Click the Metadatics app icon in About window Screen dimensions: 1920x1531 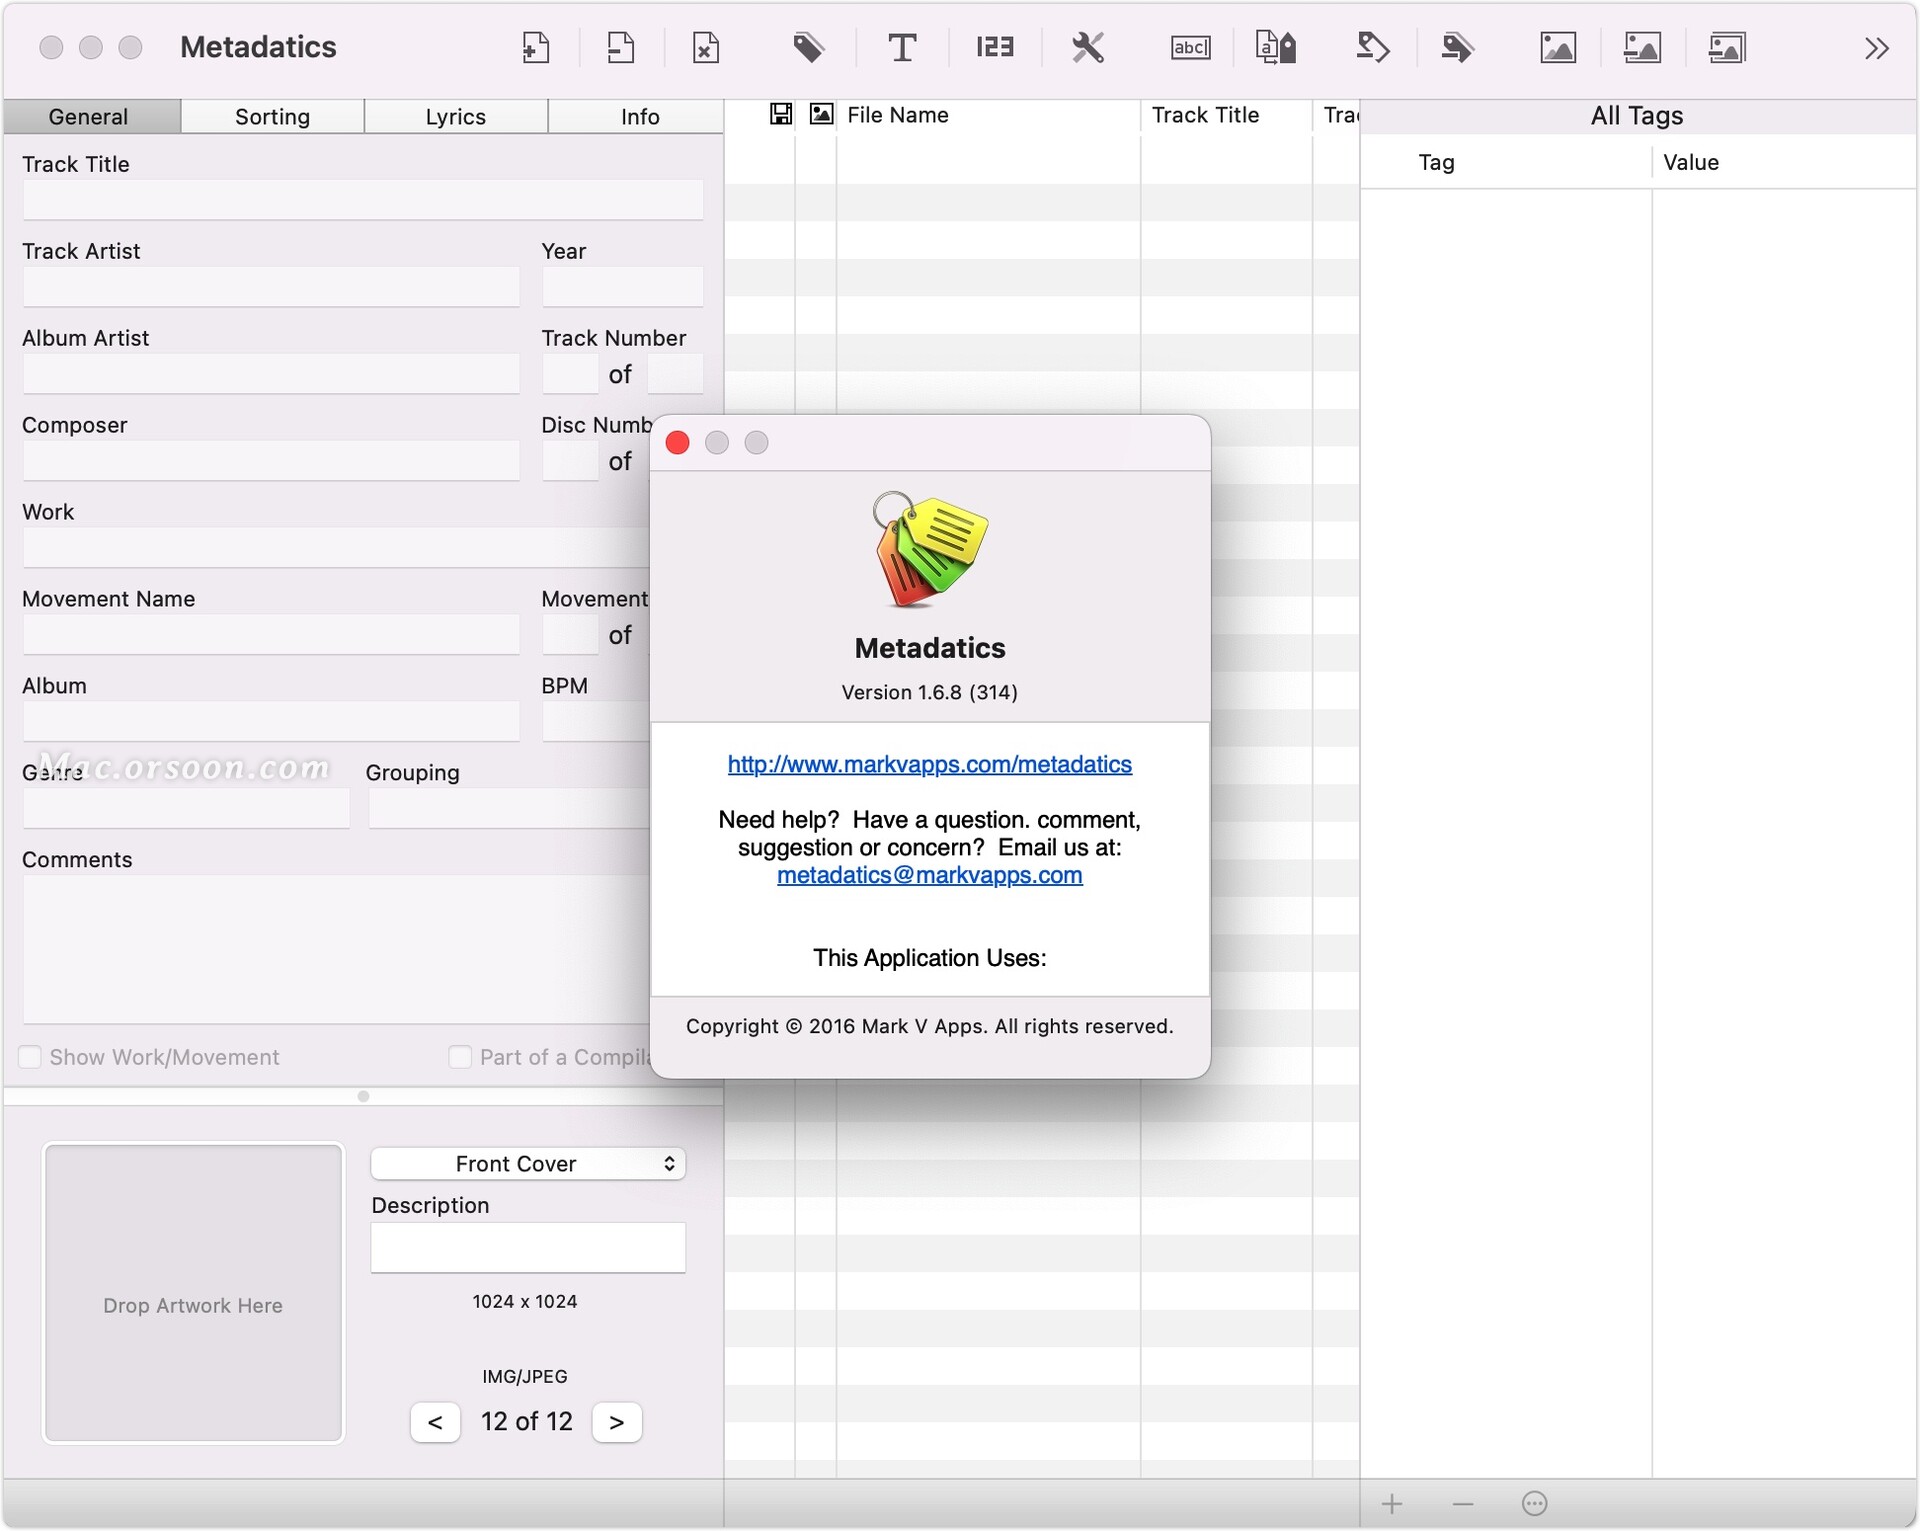(x=929, y=550)
